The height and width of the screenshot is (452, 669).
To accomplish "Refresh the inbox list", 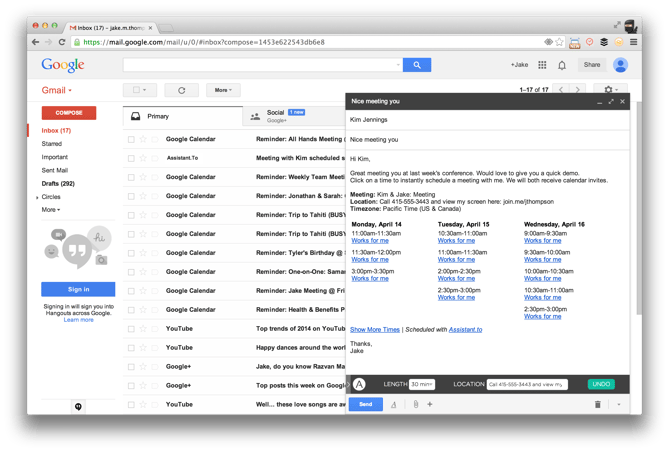I will pyautogui.click(x=181, y=90).
